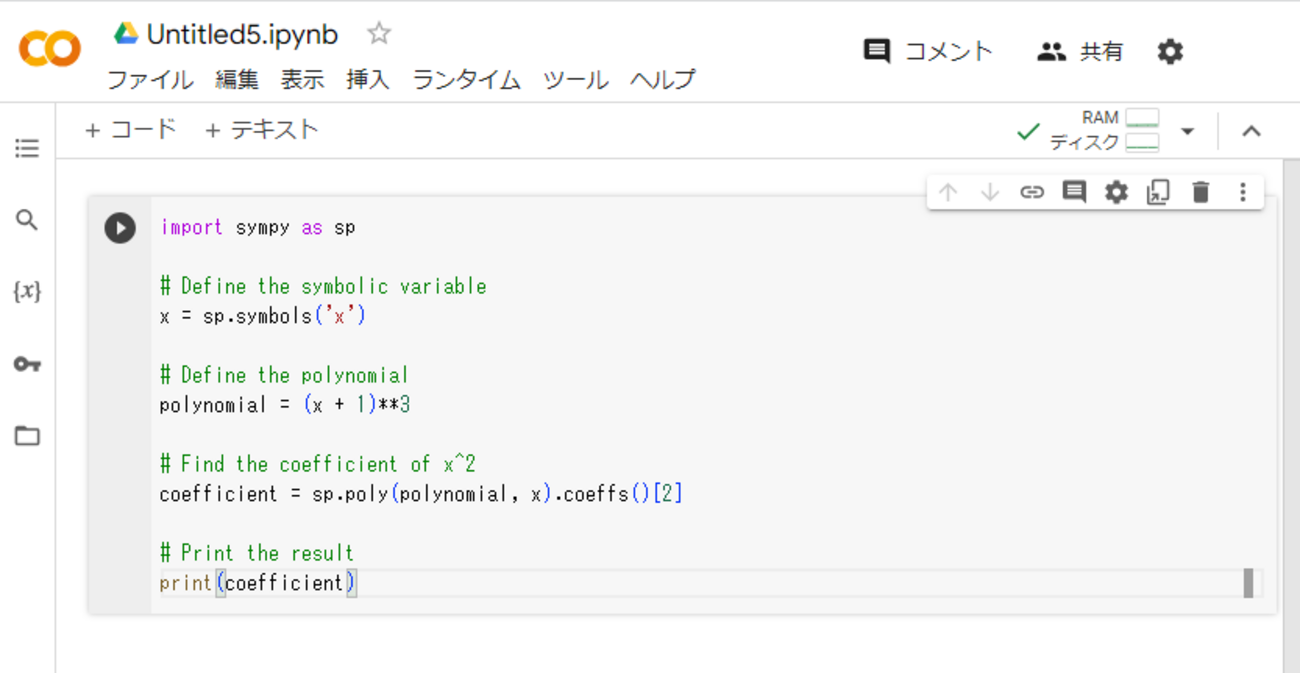1300x673 pixels.
Task: Check the disk usage indicator bar
Action: (1142, 142)
